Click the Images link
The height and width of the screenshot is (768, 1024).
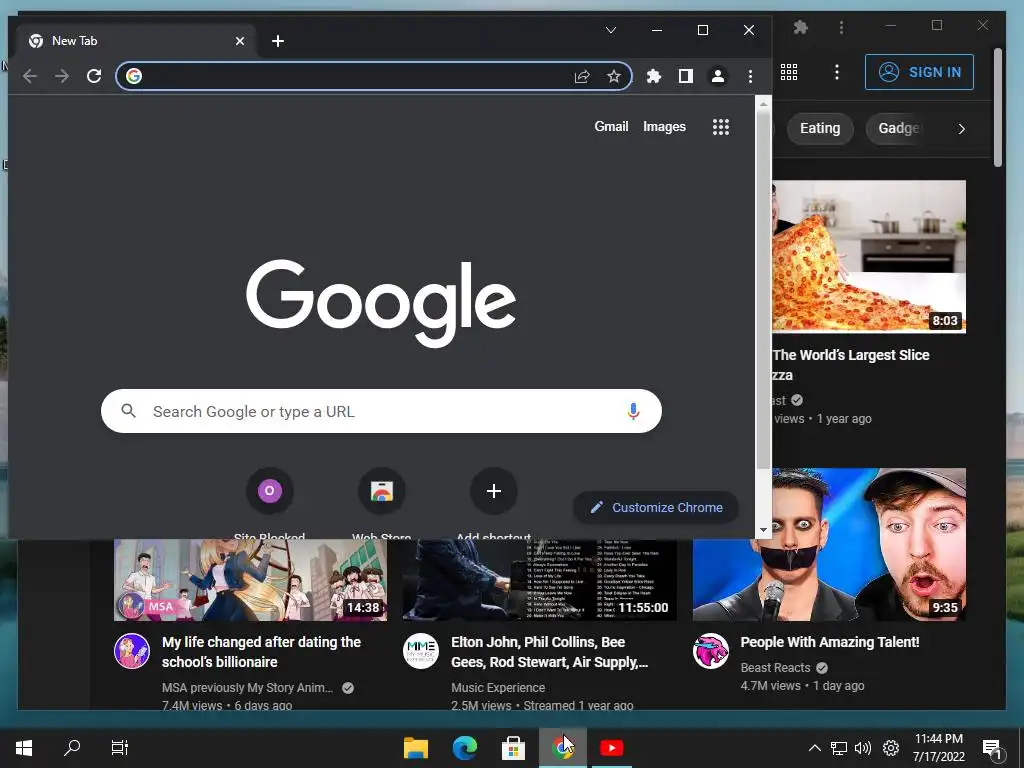coord(664,127)
